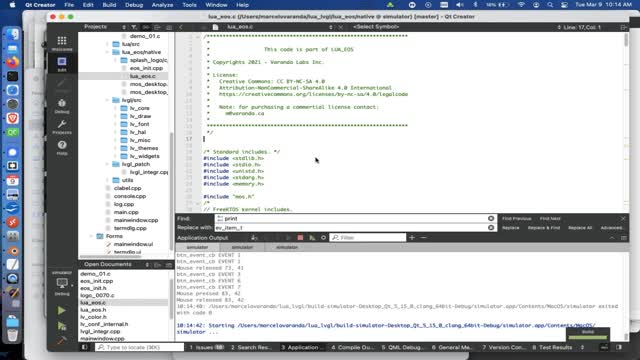Close the Find and Replace bar

[x=623, y=218]
